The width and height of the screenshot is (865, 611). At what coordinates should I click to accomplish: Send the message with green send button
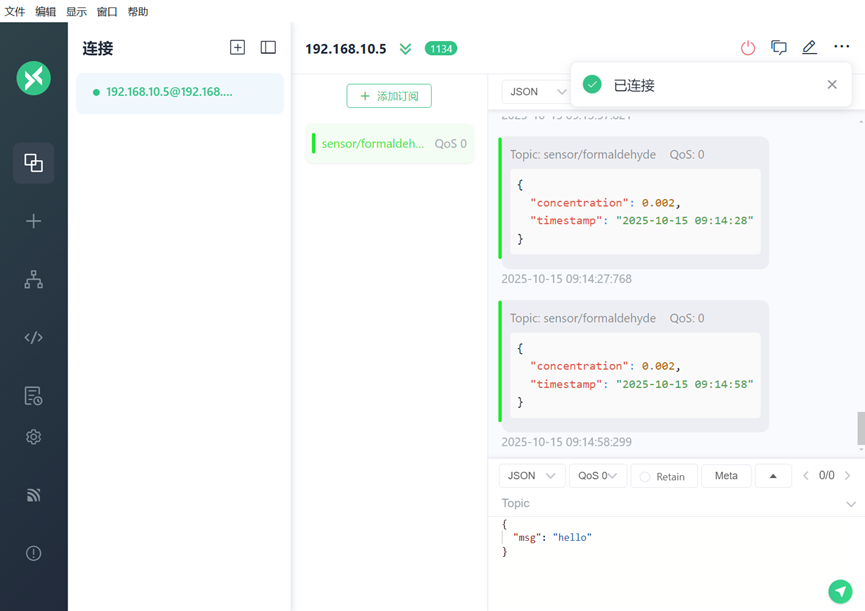click(x=840, y=592)
